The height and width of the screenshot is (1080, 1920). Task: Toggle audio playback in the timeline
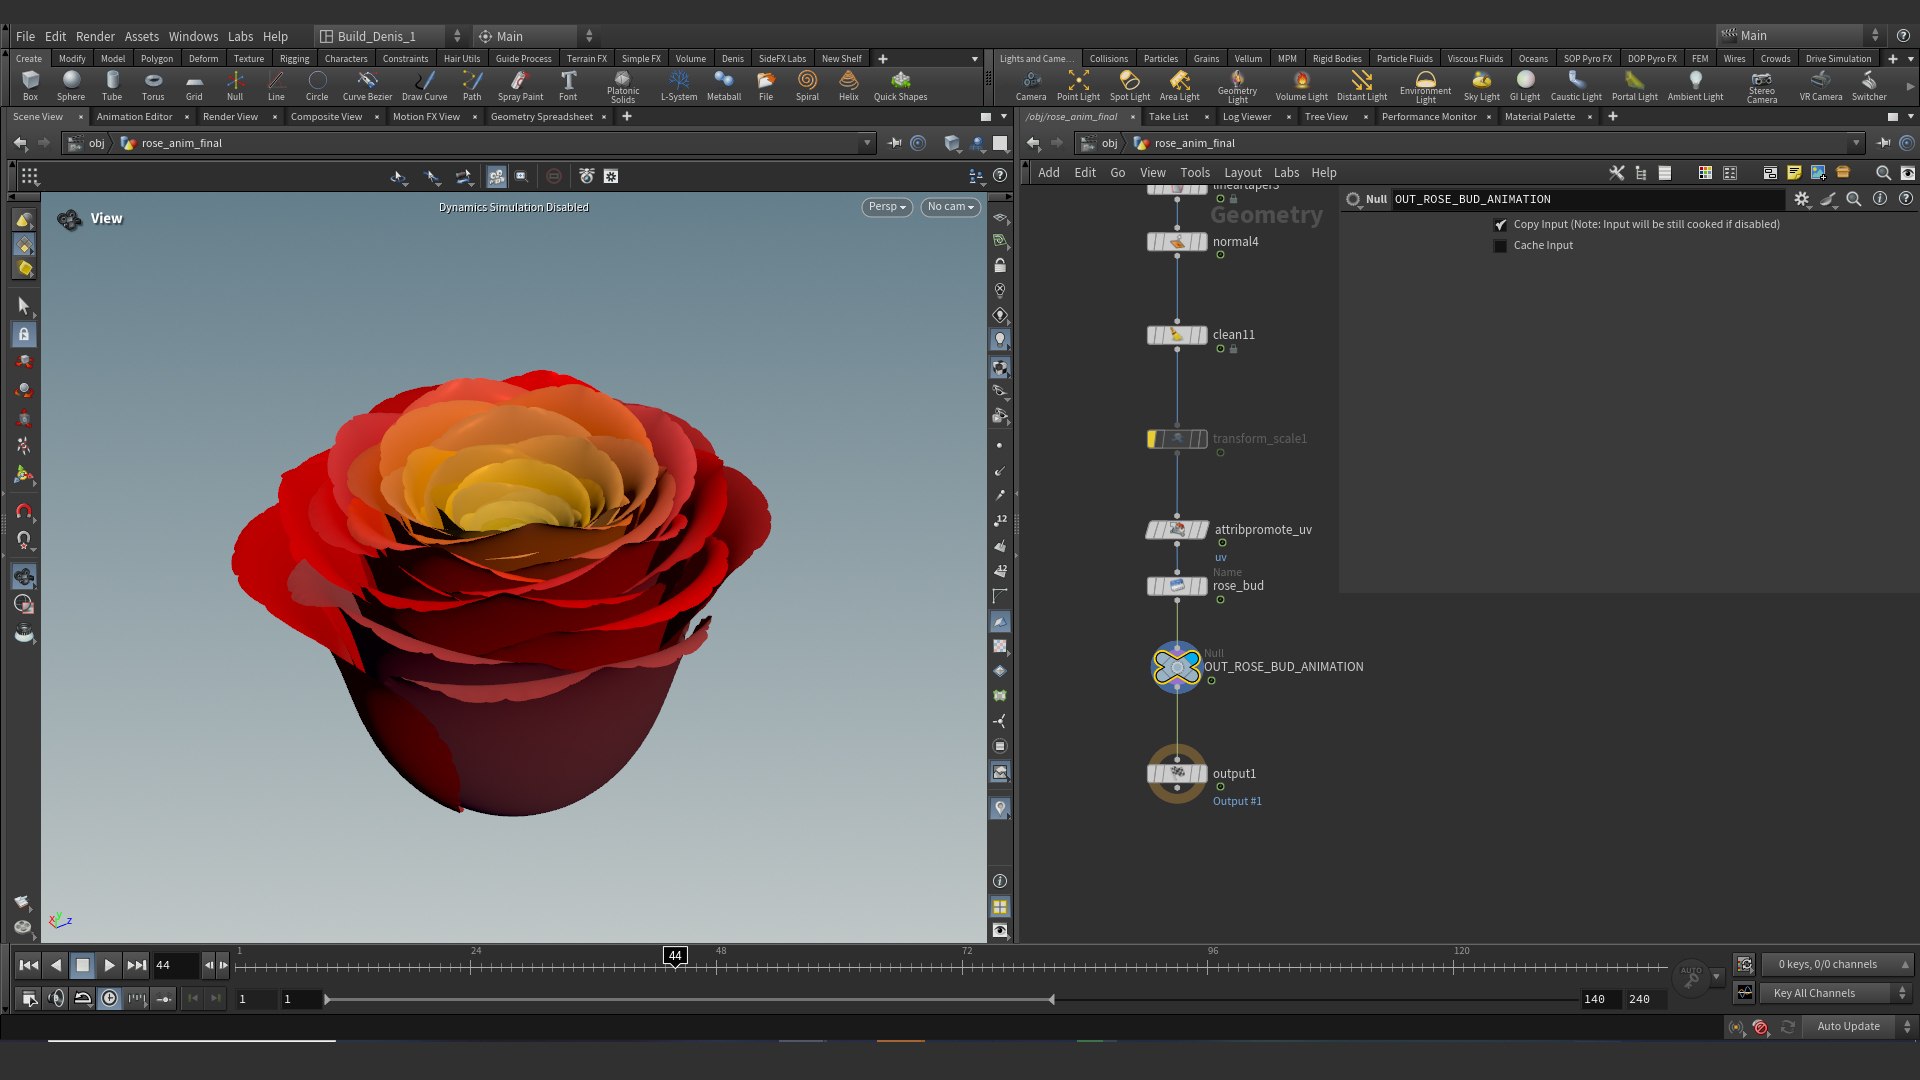(56, 998)
